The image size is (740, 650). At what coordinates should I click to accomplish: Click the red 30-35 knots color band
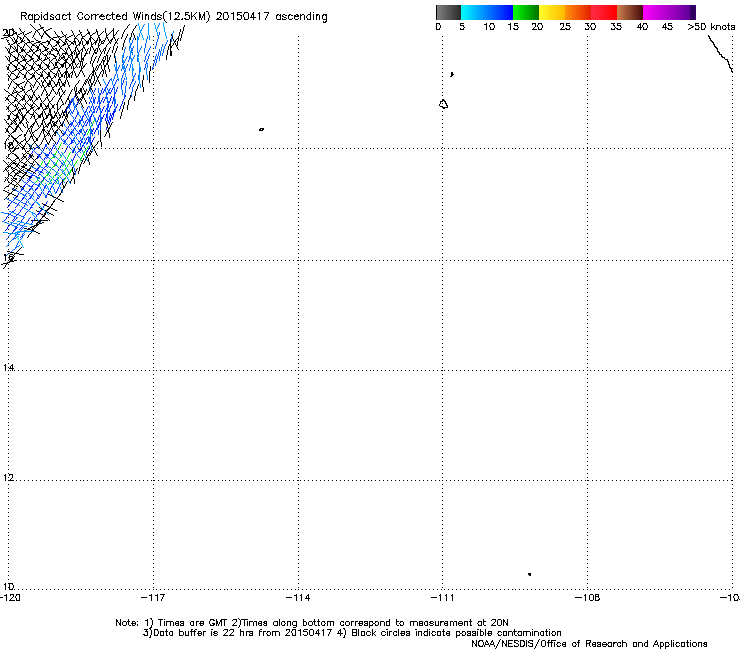604,12
